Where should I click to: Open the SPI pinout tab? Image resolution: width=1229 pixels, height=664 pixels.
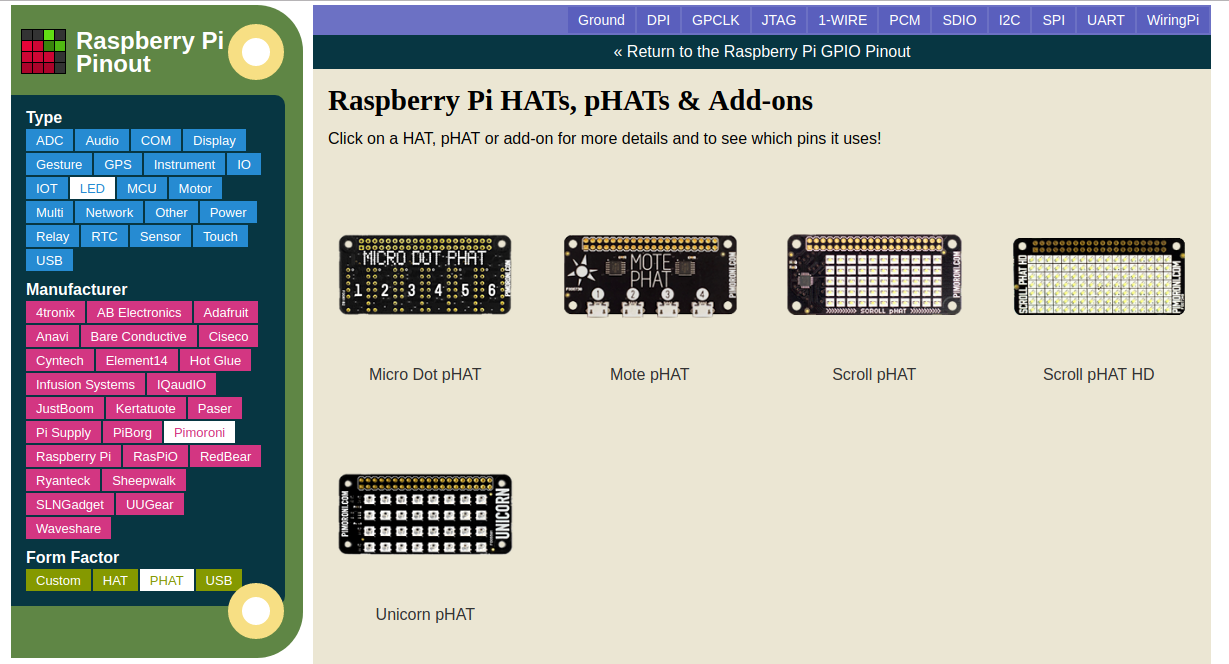click(x=1053, y=20)
